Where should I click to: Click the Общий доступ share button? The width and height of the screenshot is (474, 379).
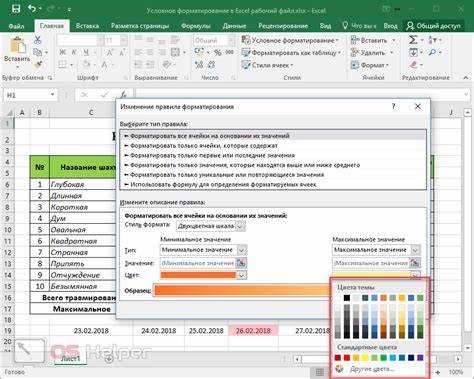[434, 26]
